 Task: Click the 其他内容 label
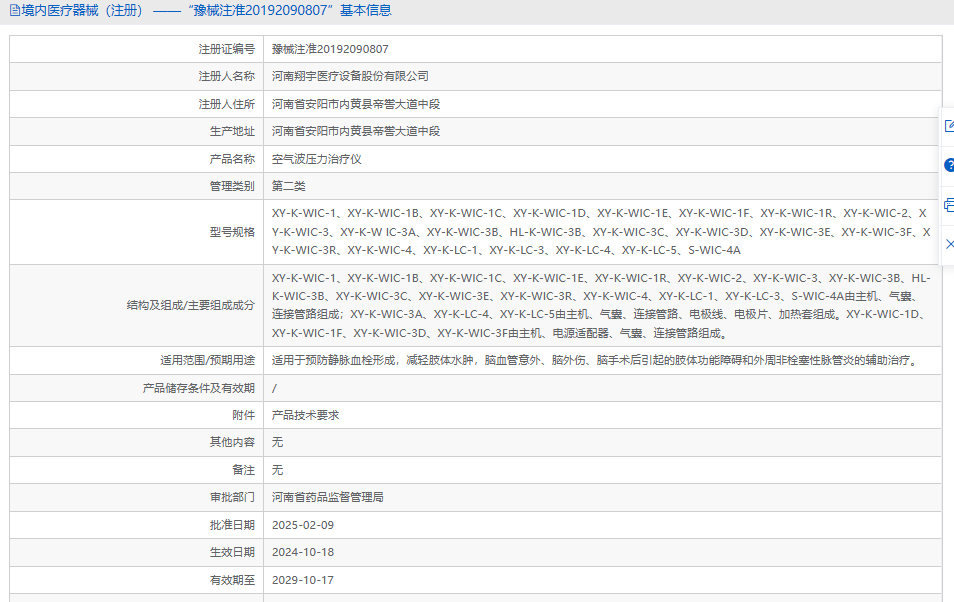click(x=232, y=442)
